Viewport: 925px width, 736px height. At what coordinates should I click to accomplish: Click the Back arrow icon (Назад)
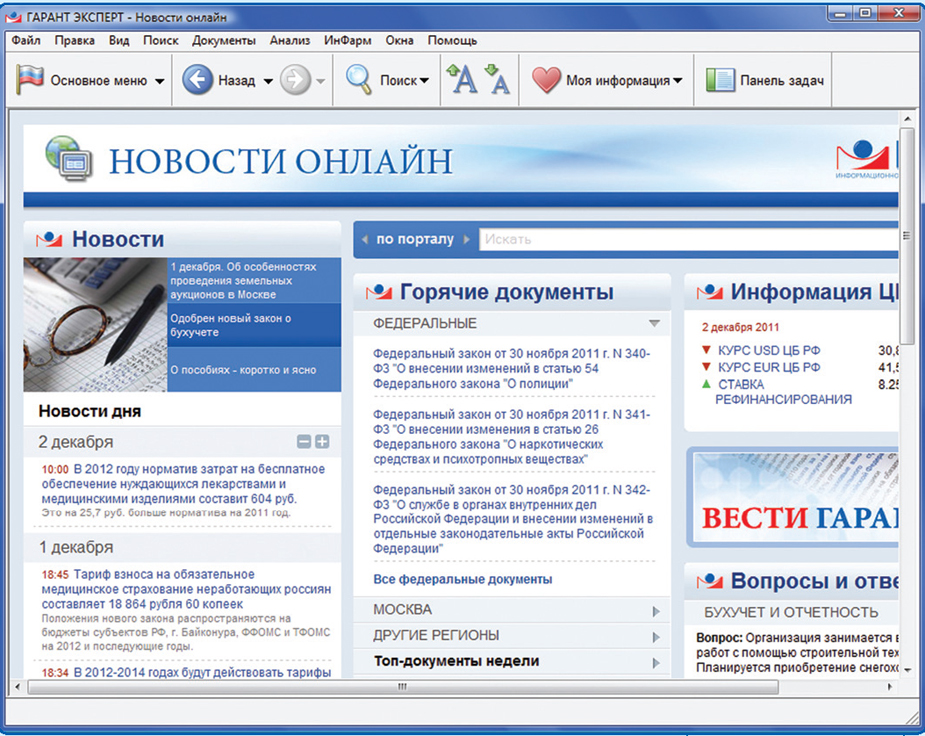coord(197,81)
